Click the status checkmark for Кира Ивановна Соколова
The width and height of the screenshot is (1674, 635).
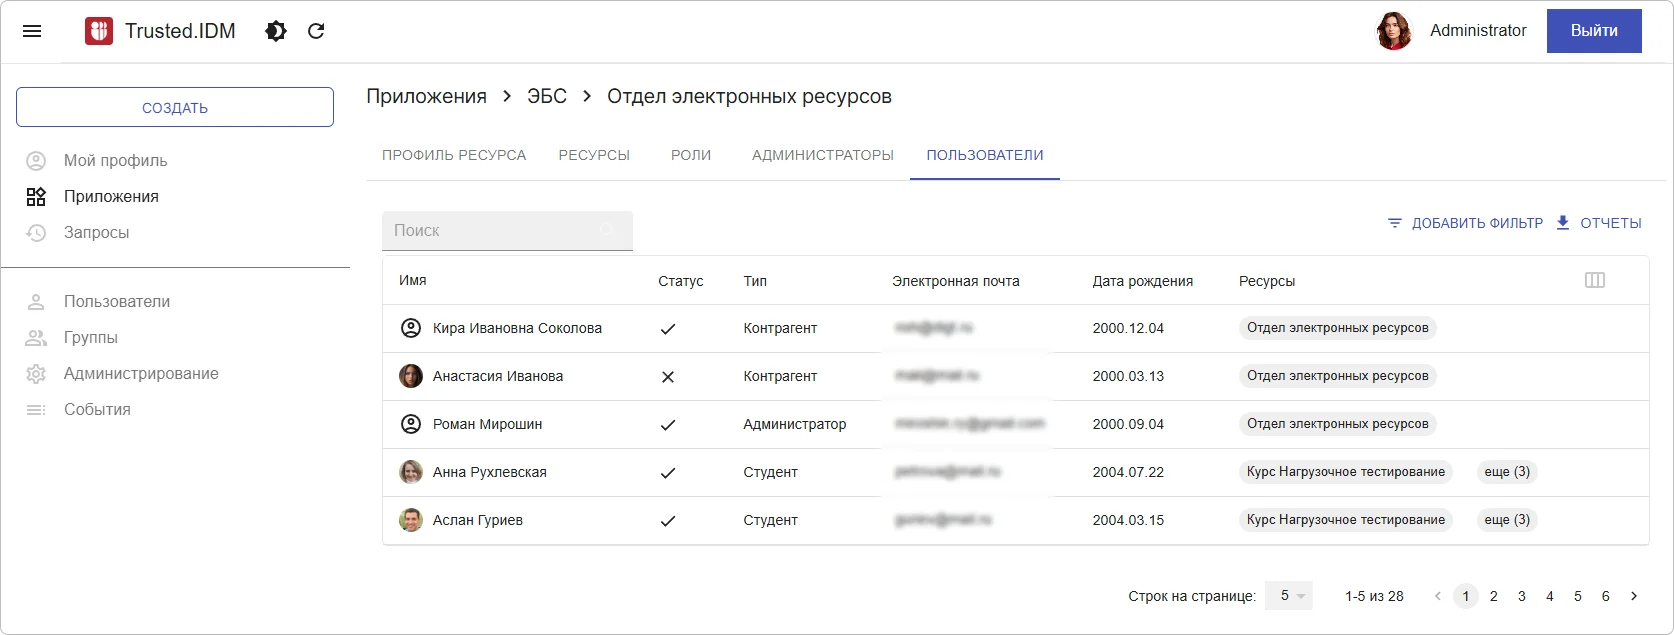[x=668, y=329]
